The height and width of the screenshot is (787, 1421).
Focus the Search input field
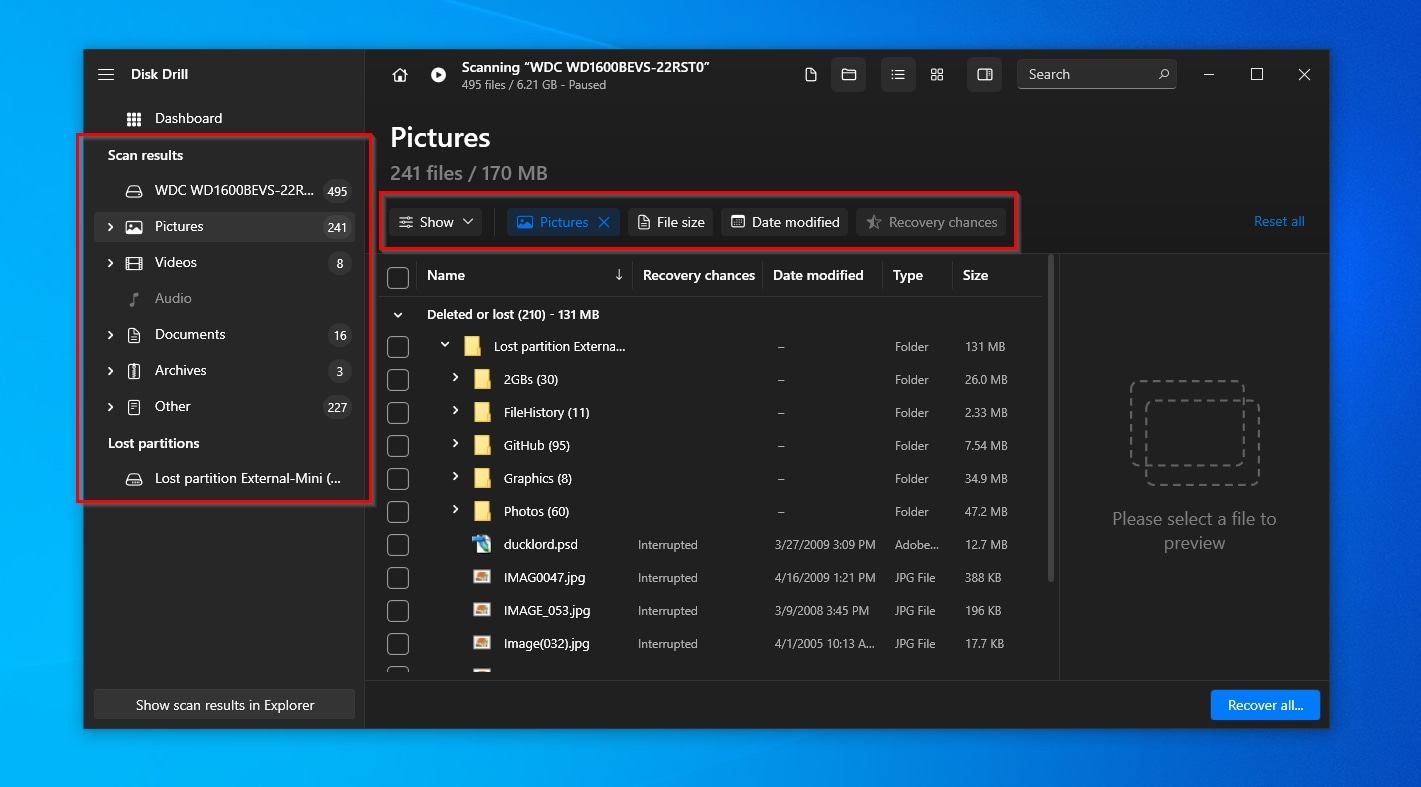pyautogui.click(x=1097, y=74)
